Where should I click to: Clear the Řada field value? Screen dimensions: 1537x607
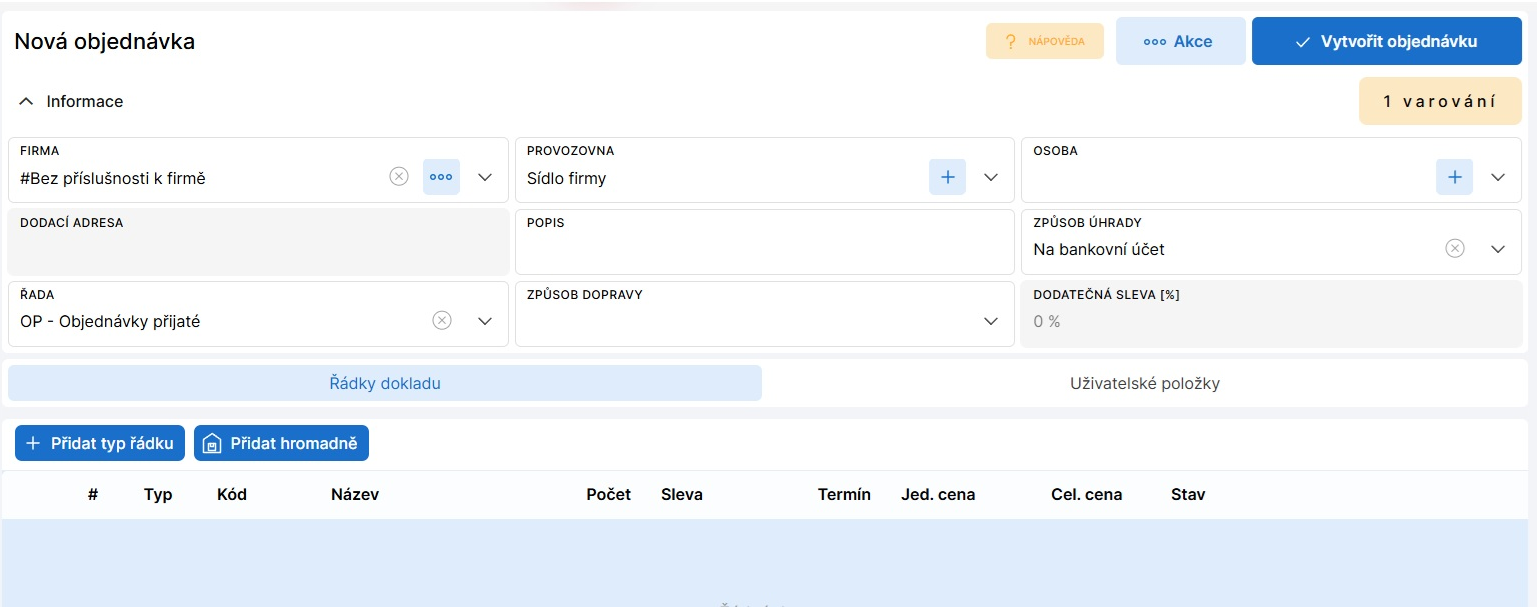(442, 321)
